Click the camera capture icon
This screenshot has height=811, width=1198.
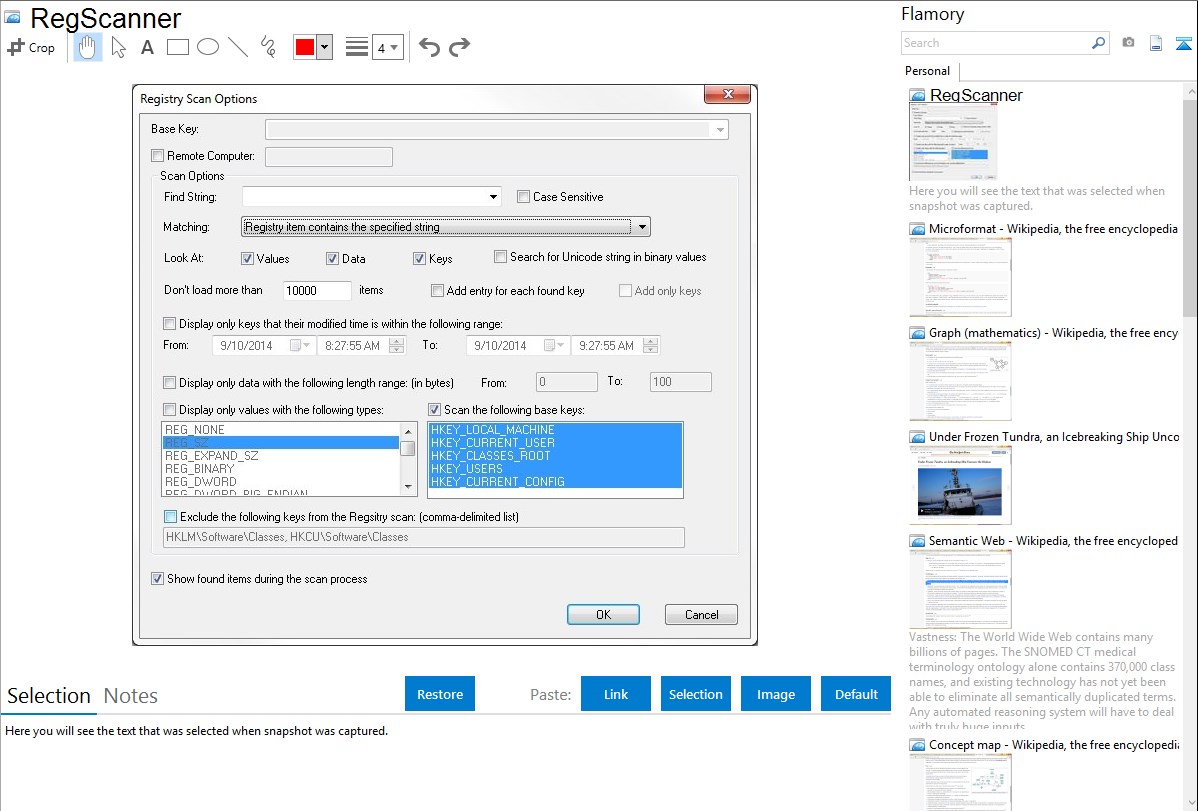pyautogui.click(x=1128, y=43)
